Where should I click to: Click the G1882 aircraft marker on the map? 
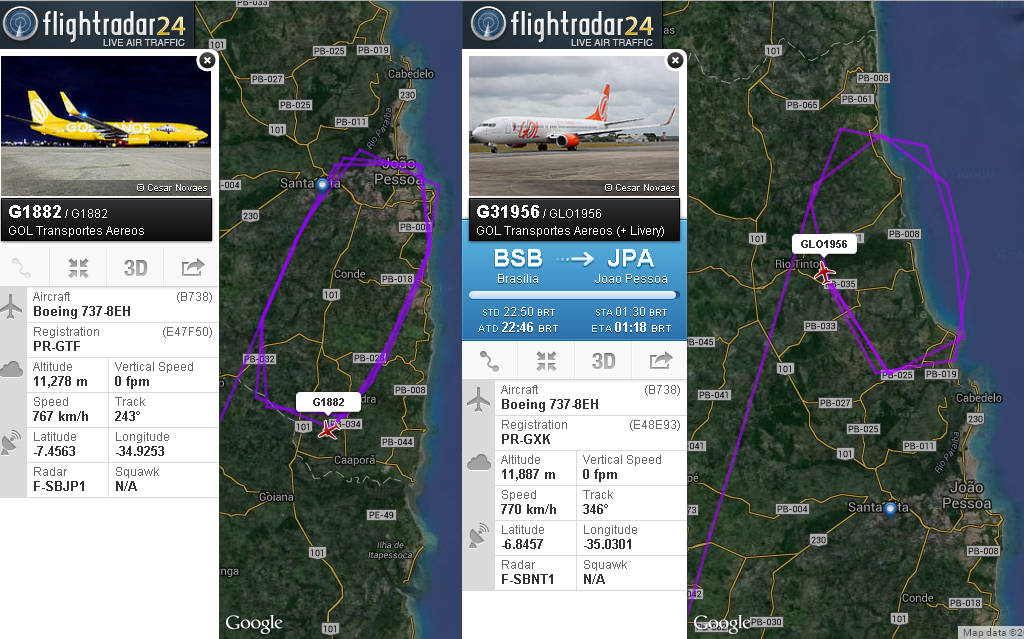pos(328,429)
